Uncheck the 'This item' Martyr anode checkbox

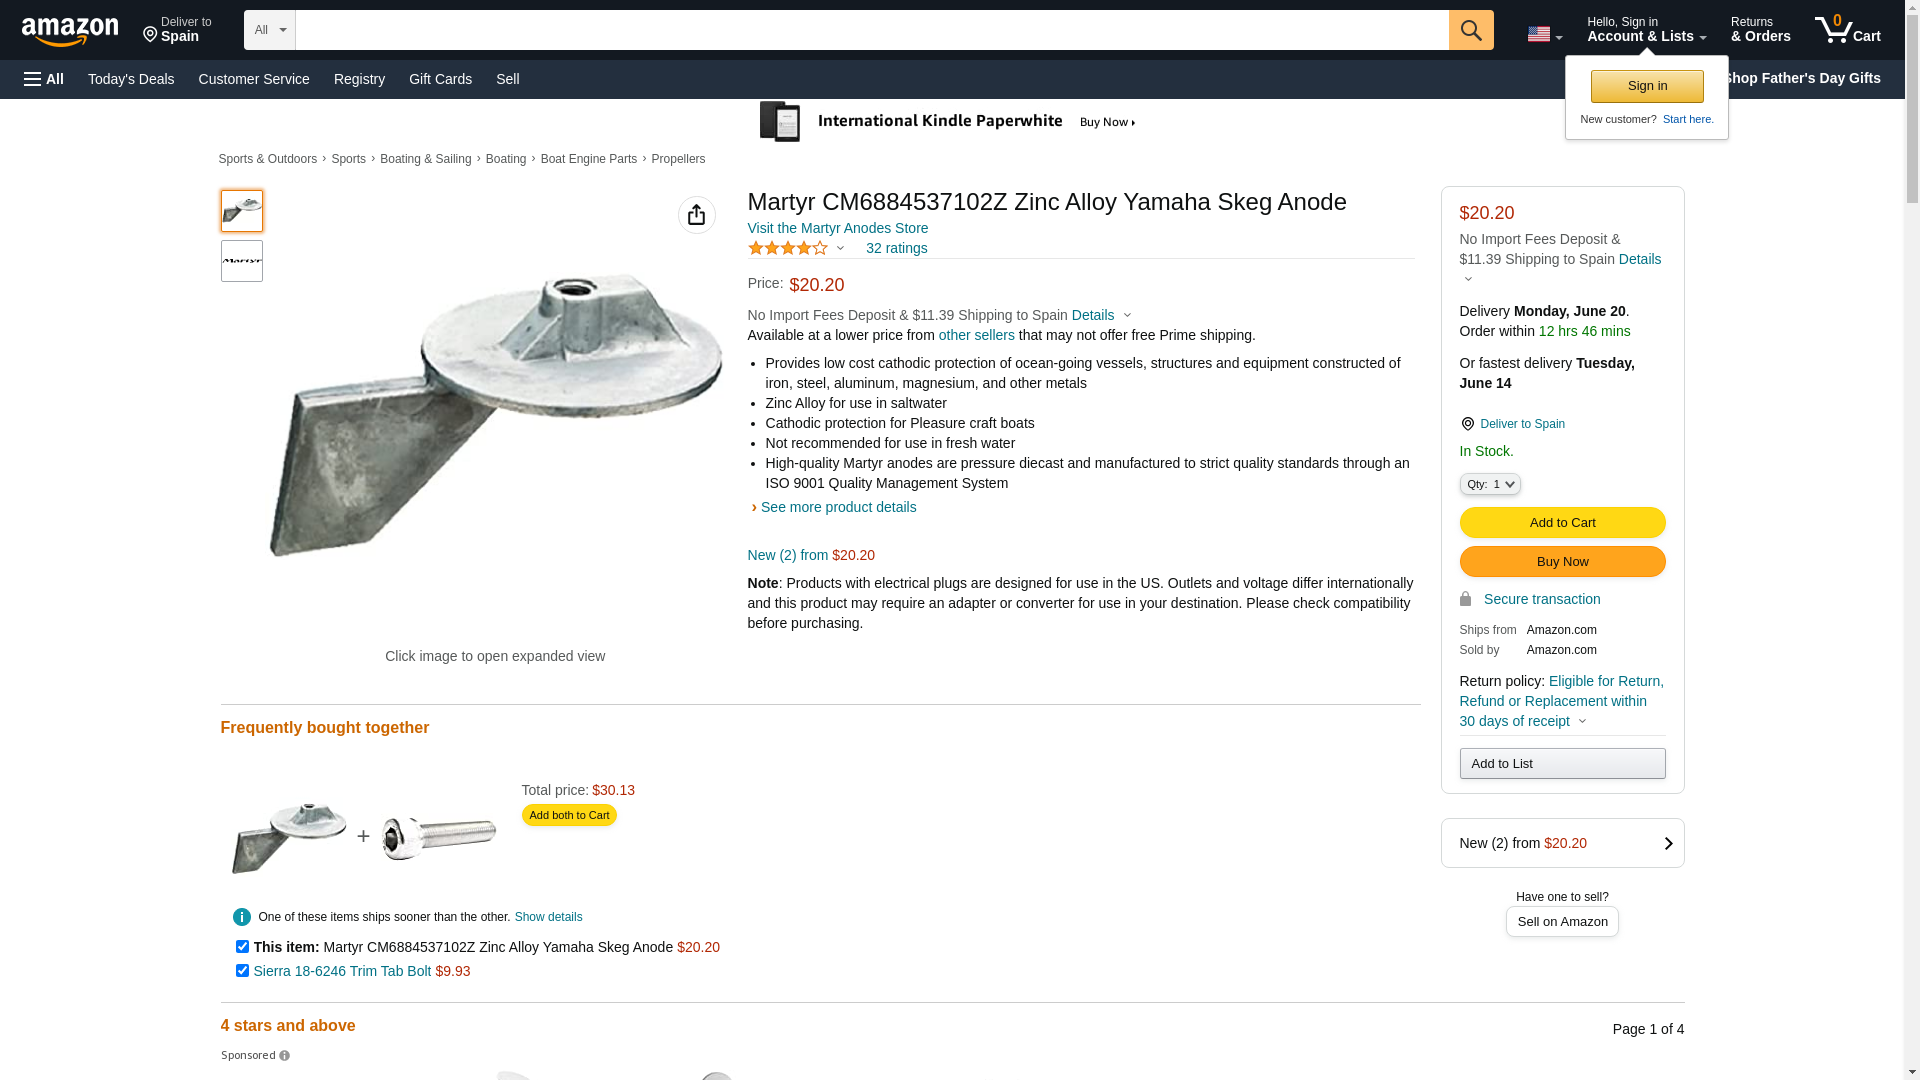pyautogui.click(x=242, y=946)
